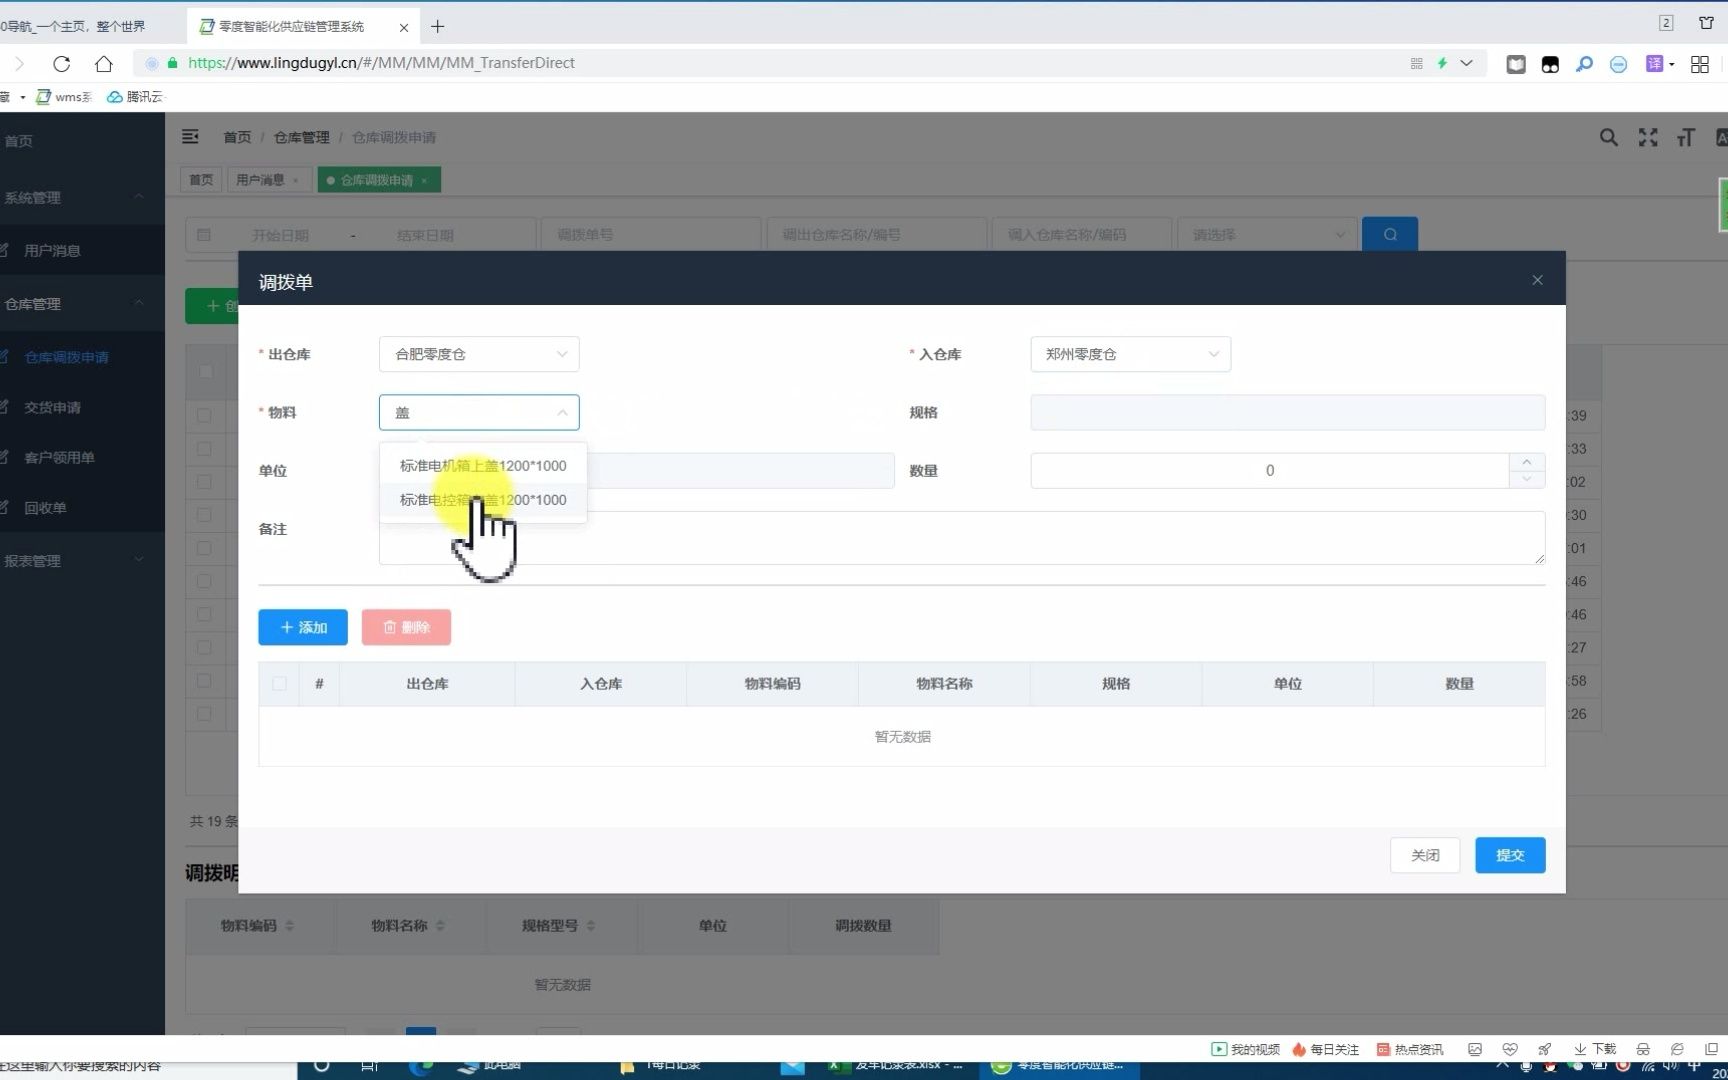Open 回收单 in the sidebar

[x=82, y=507]
